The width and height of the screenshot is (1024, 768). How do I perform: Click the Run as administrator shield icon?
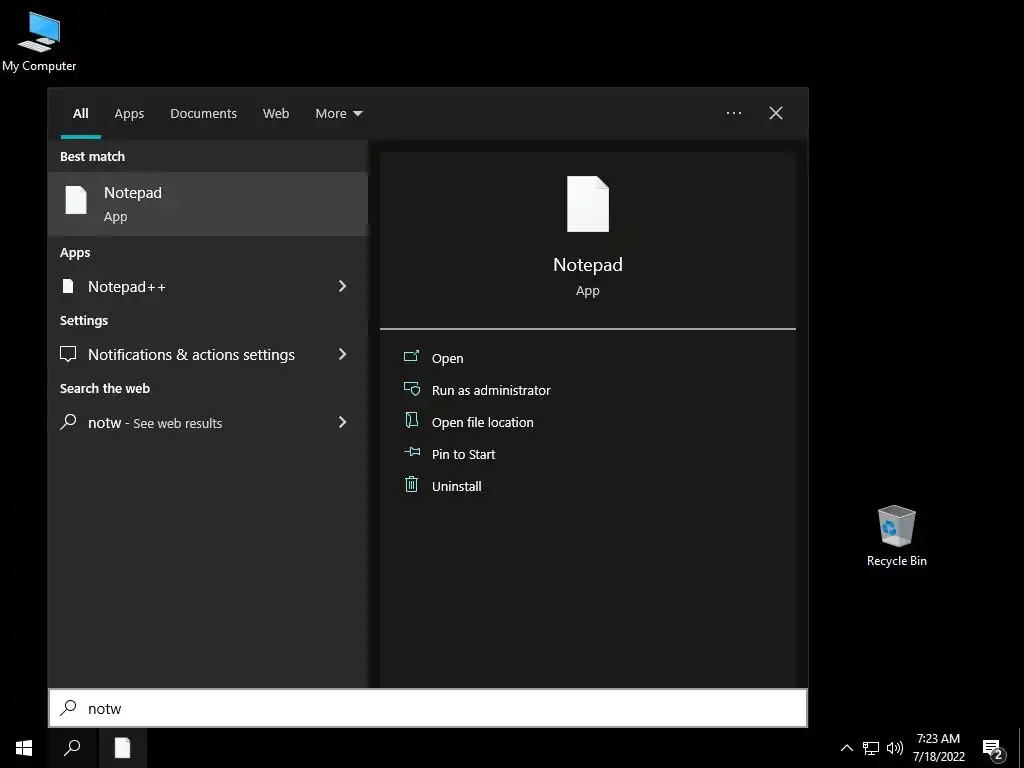coord(411,389)
